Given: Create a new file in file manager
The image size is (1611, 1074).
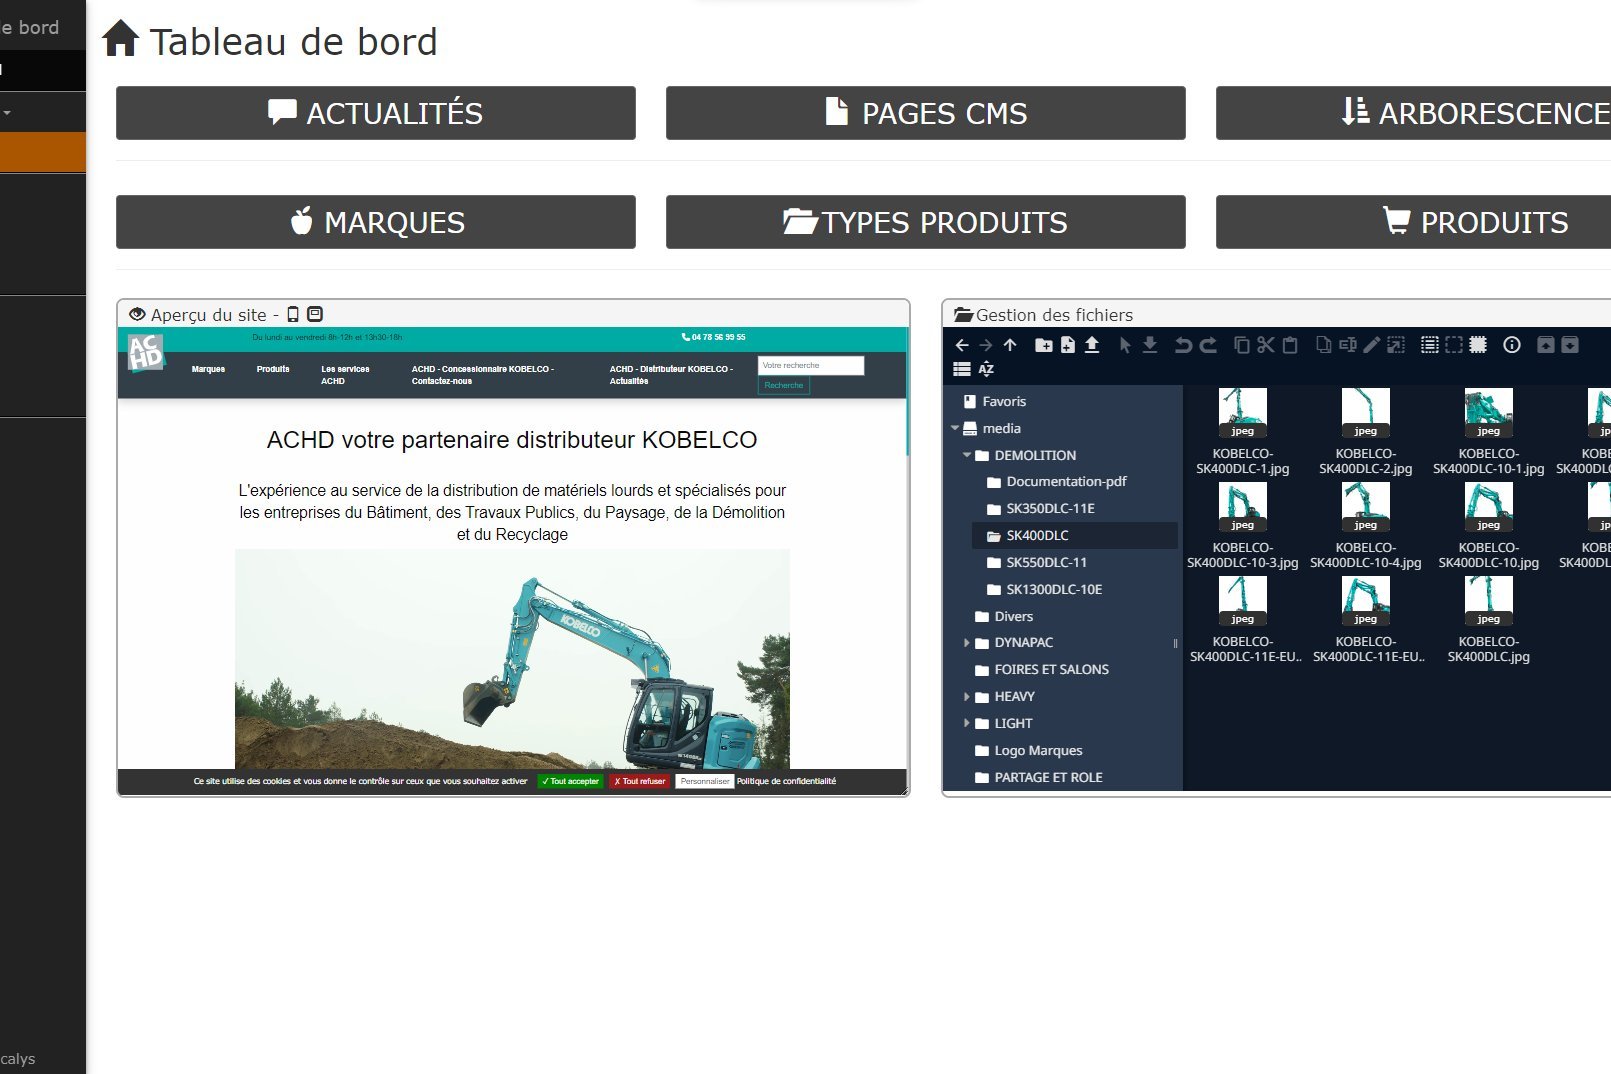Looking at the screenshot, I should [x=1068, y=345].
